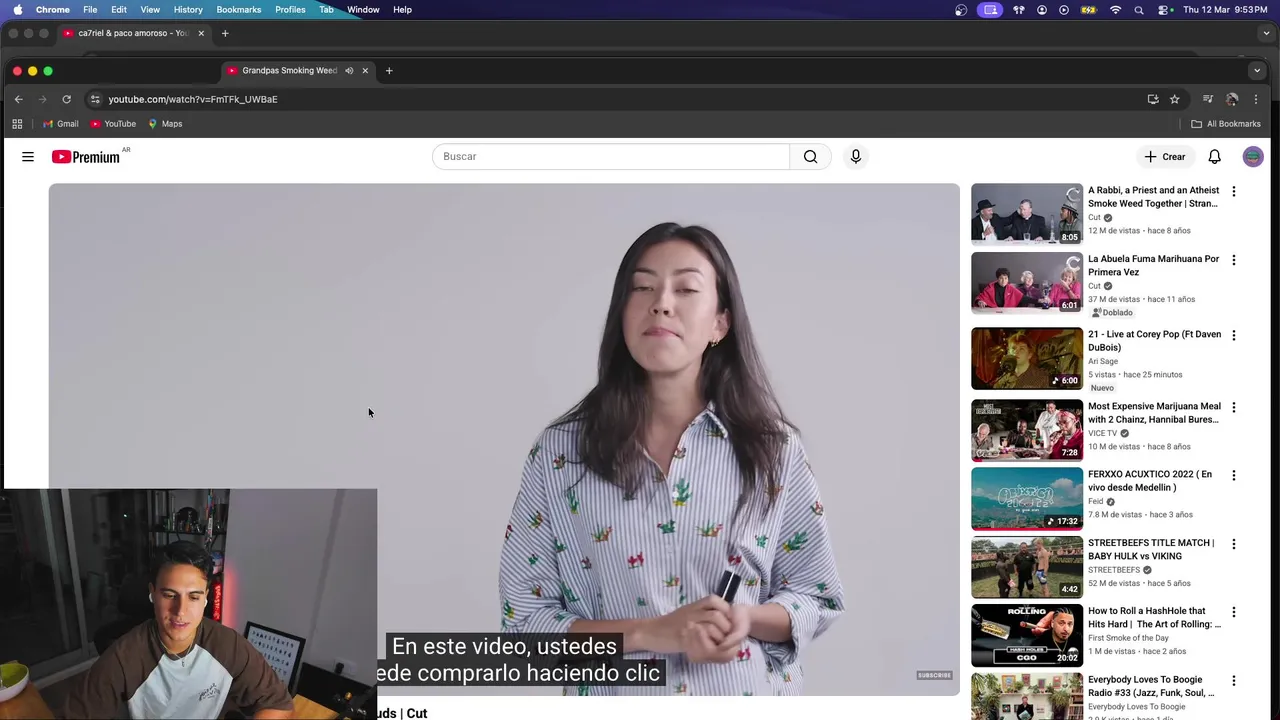The height and width of the screenshot is (720, 1280).
Task: Click the screen sharing indicator in menu bar
Action: coord(990,10)
